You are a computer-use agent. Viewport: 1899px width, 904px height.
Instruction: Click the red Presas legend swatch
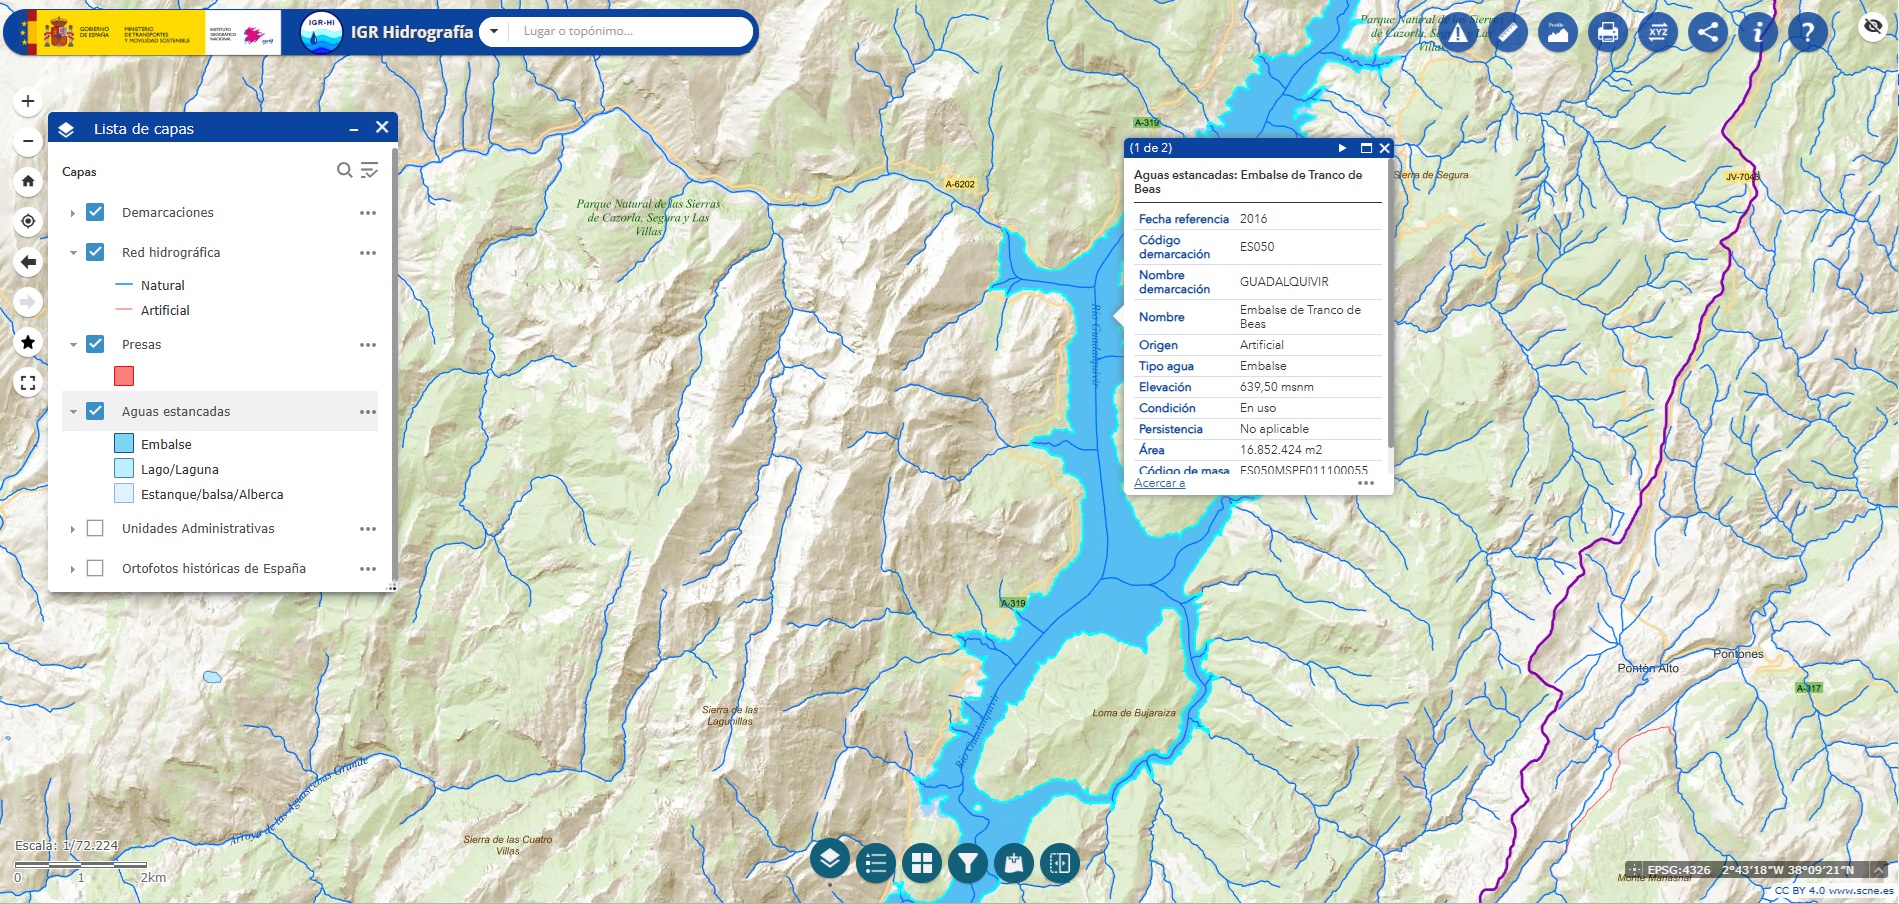coord(124,376)
